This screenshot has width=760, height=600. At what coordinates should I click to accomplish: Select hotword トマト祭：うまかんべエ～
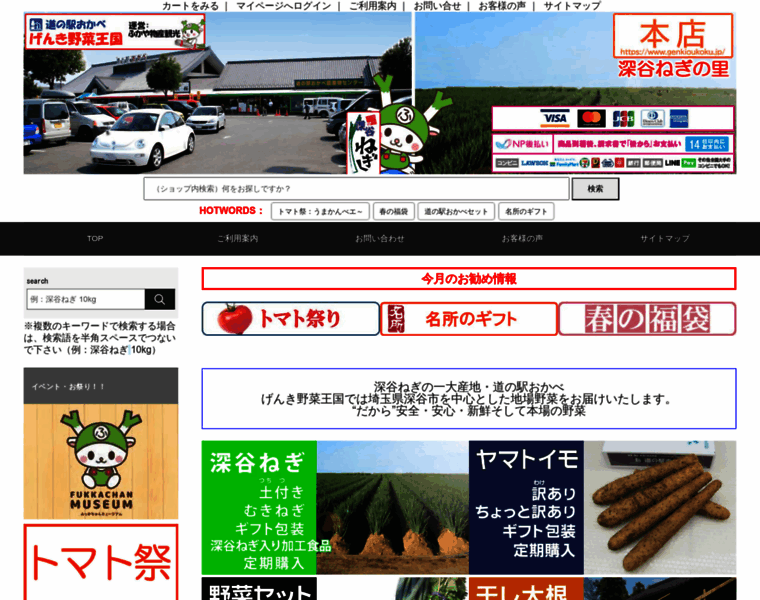[x=320, y=211]
